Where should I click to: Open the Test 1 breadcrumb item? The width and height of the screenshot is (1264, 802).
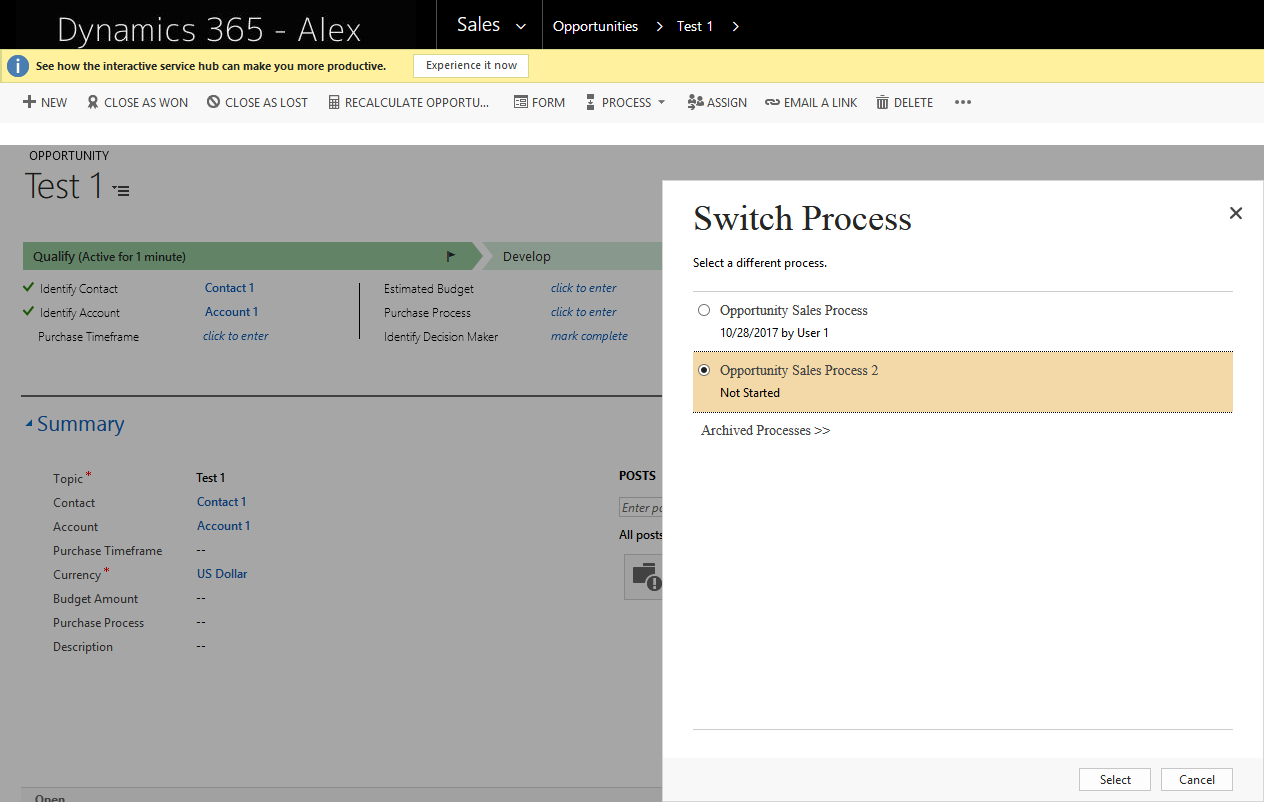click(x=694, y=26)
